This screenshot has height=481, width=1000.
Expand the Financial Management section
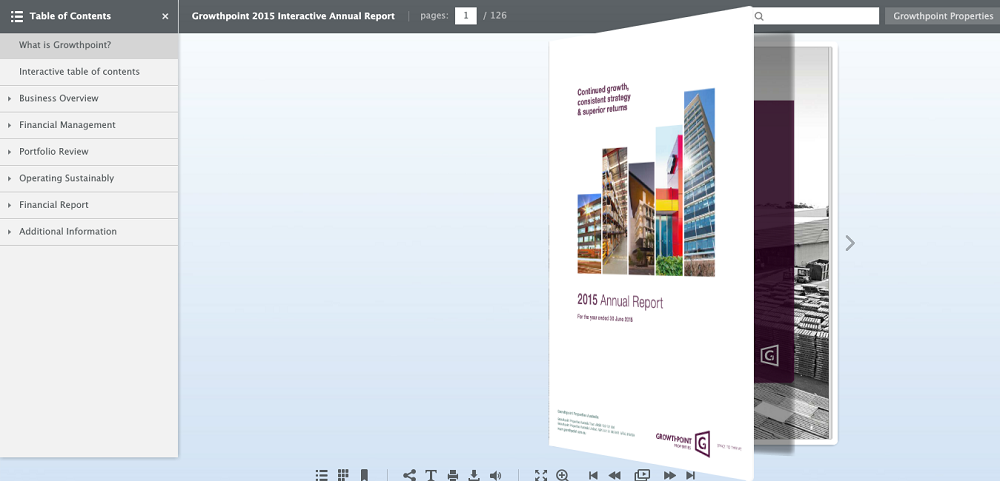point(10,126)
